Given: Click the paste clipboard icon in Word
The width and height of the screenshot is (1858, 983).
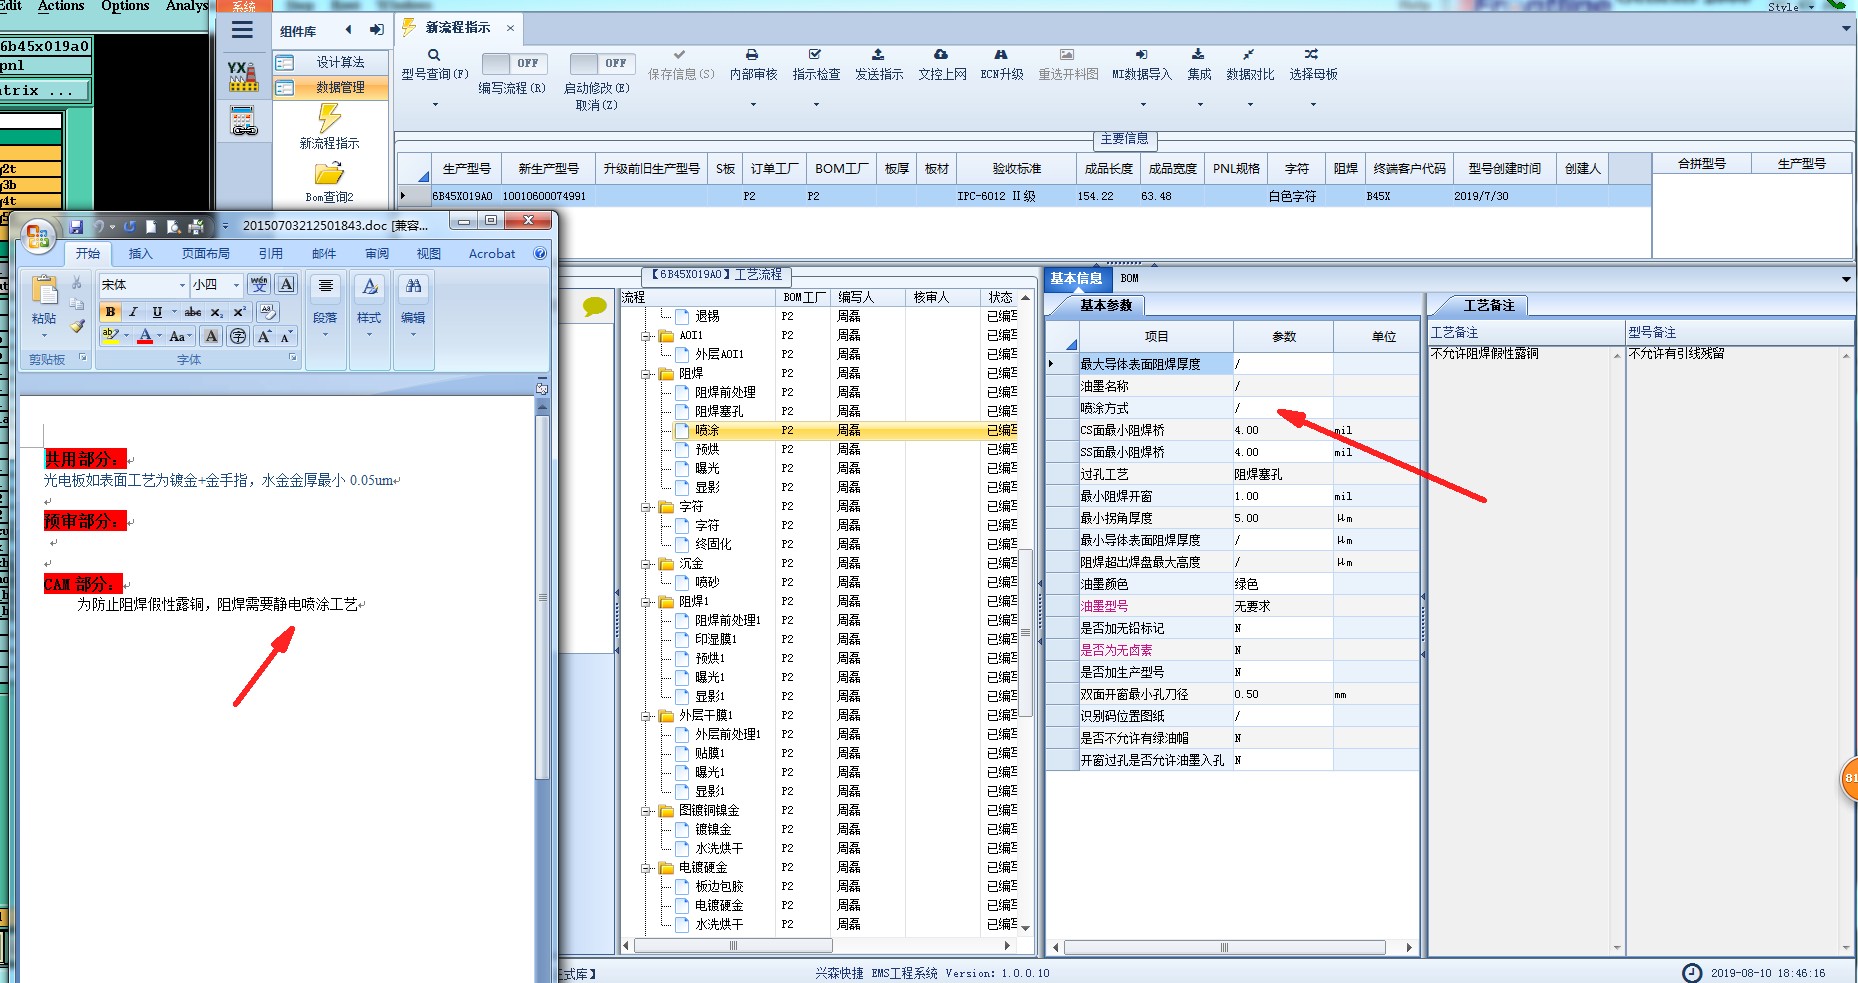Looking at the screenshot, I should tap(45, 291).
